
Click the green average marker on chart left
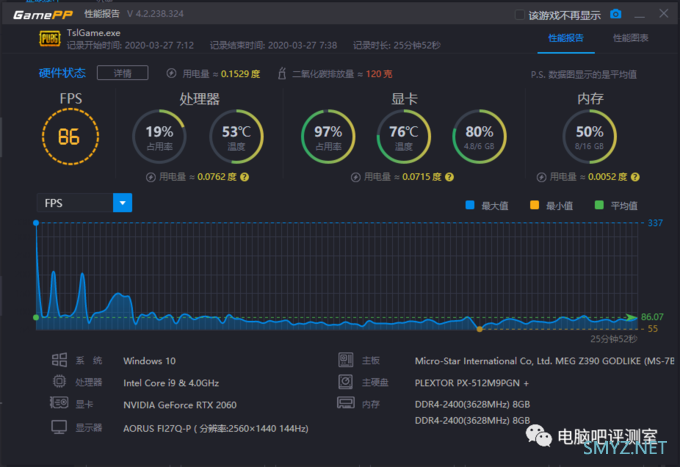[x=36, y=317]
